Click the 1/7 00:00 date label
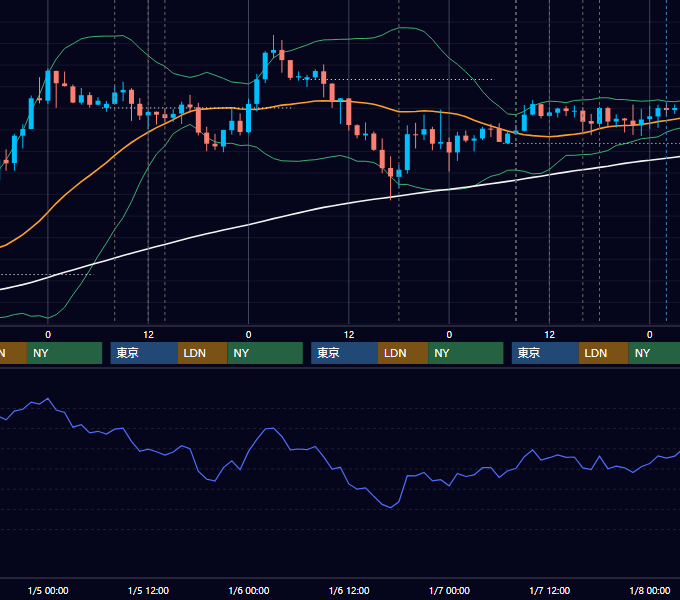The image size is (680, 600). [x=449, y=590]
